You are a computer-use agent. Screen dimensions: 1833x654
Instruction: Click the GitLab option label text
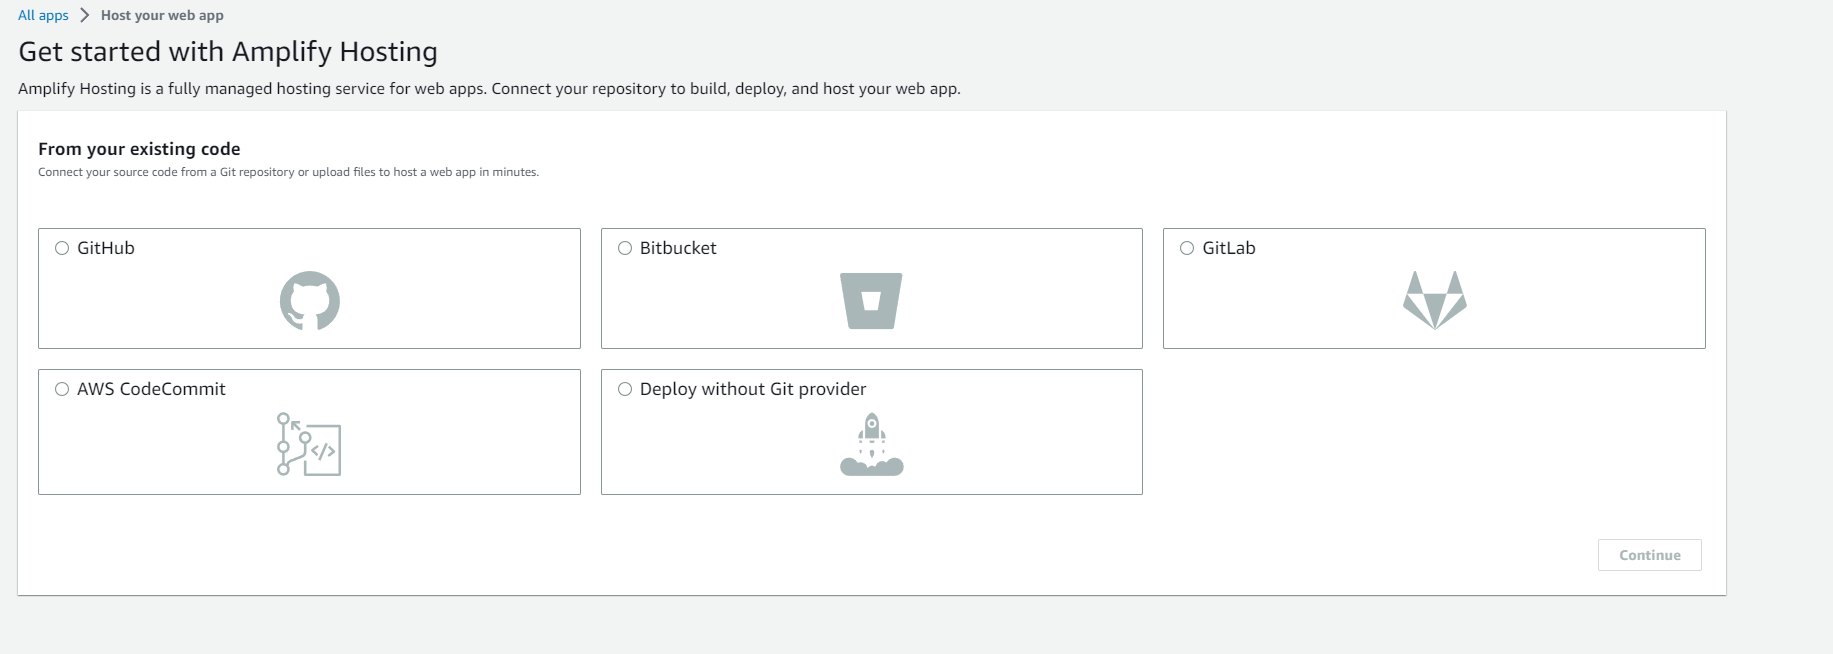[1229, 248]
